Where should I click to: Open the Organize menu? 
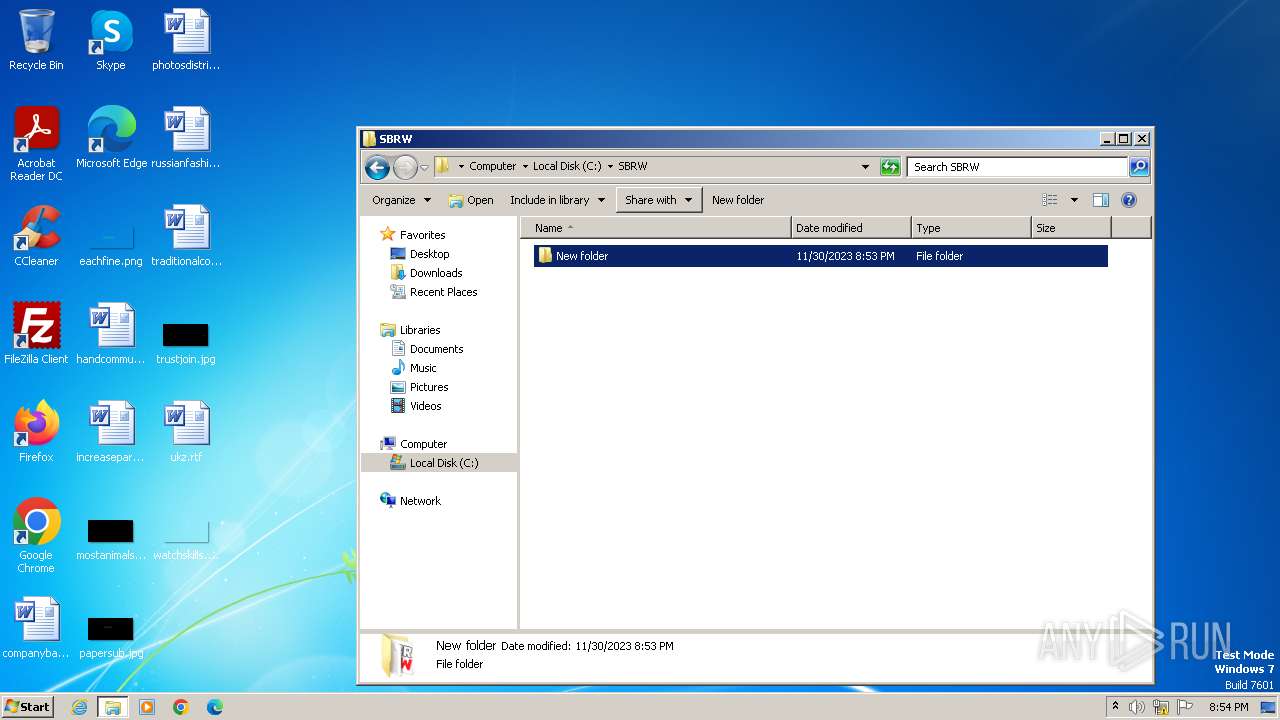401,200
